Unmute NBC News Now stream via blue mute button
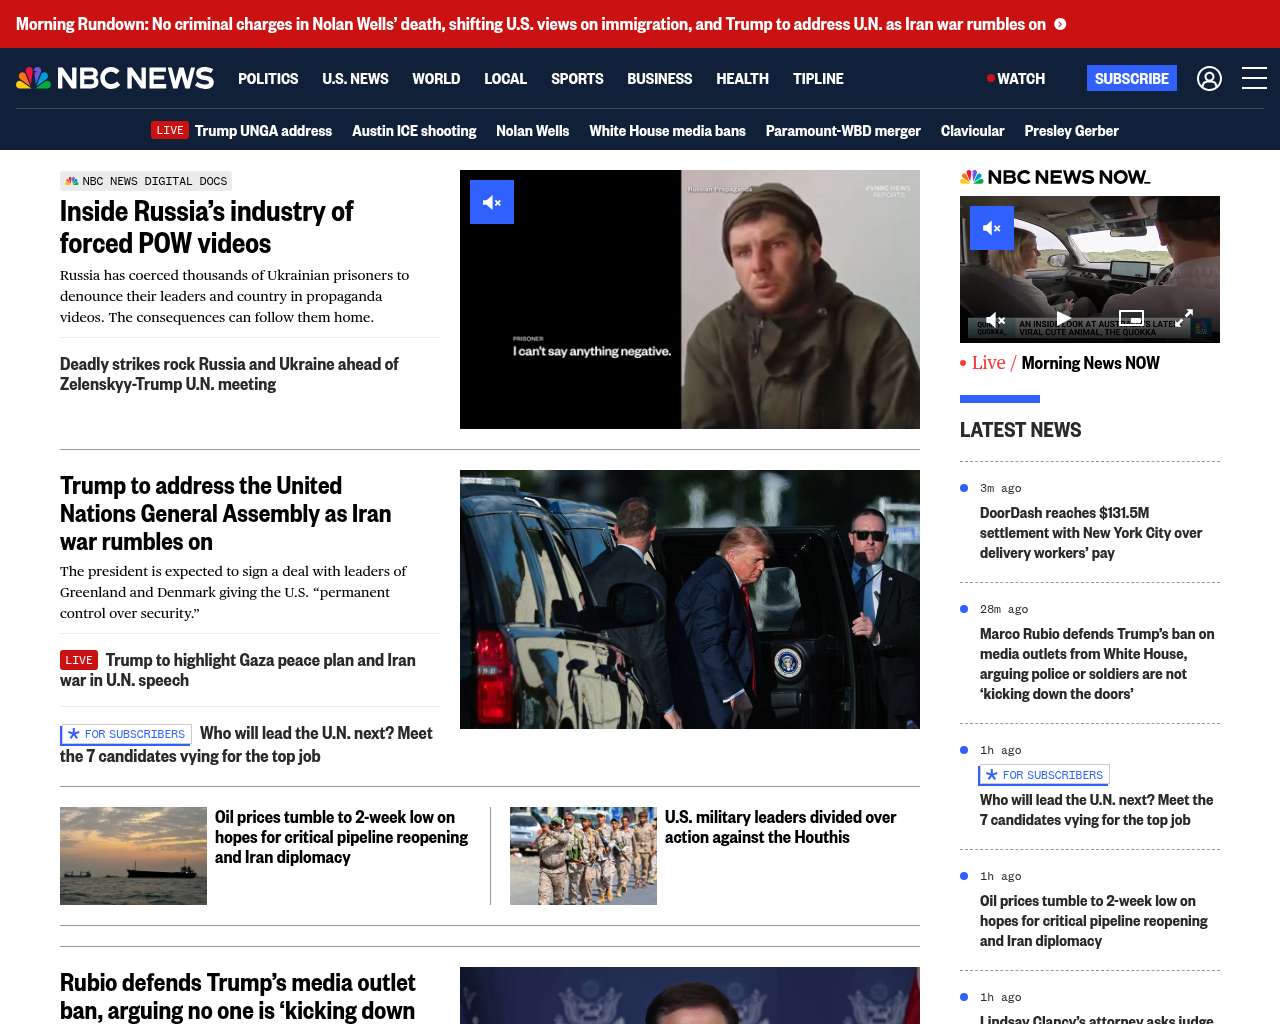This screenshot has height=1024, width=1280. (x=992, y=228)
